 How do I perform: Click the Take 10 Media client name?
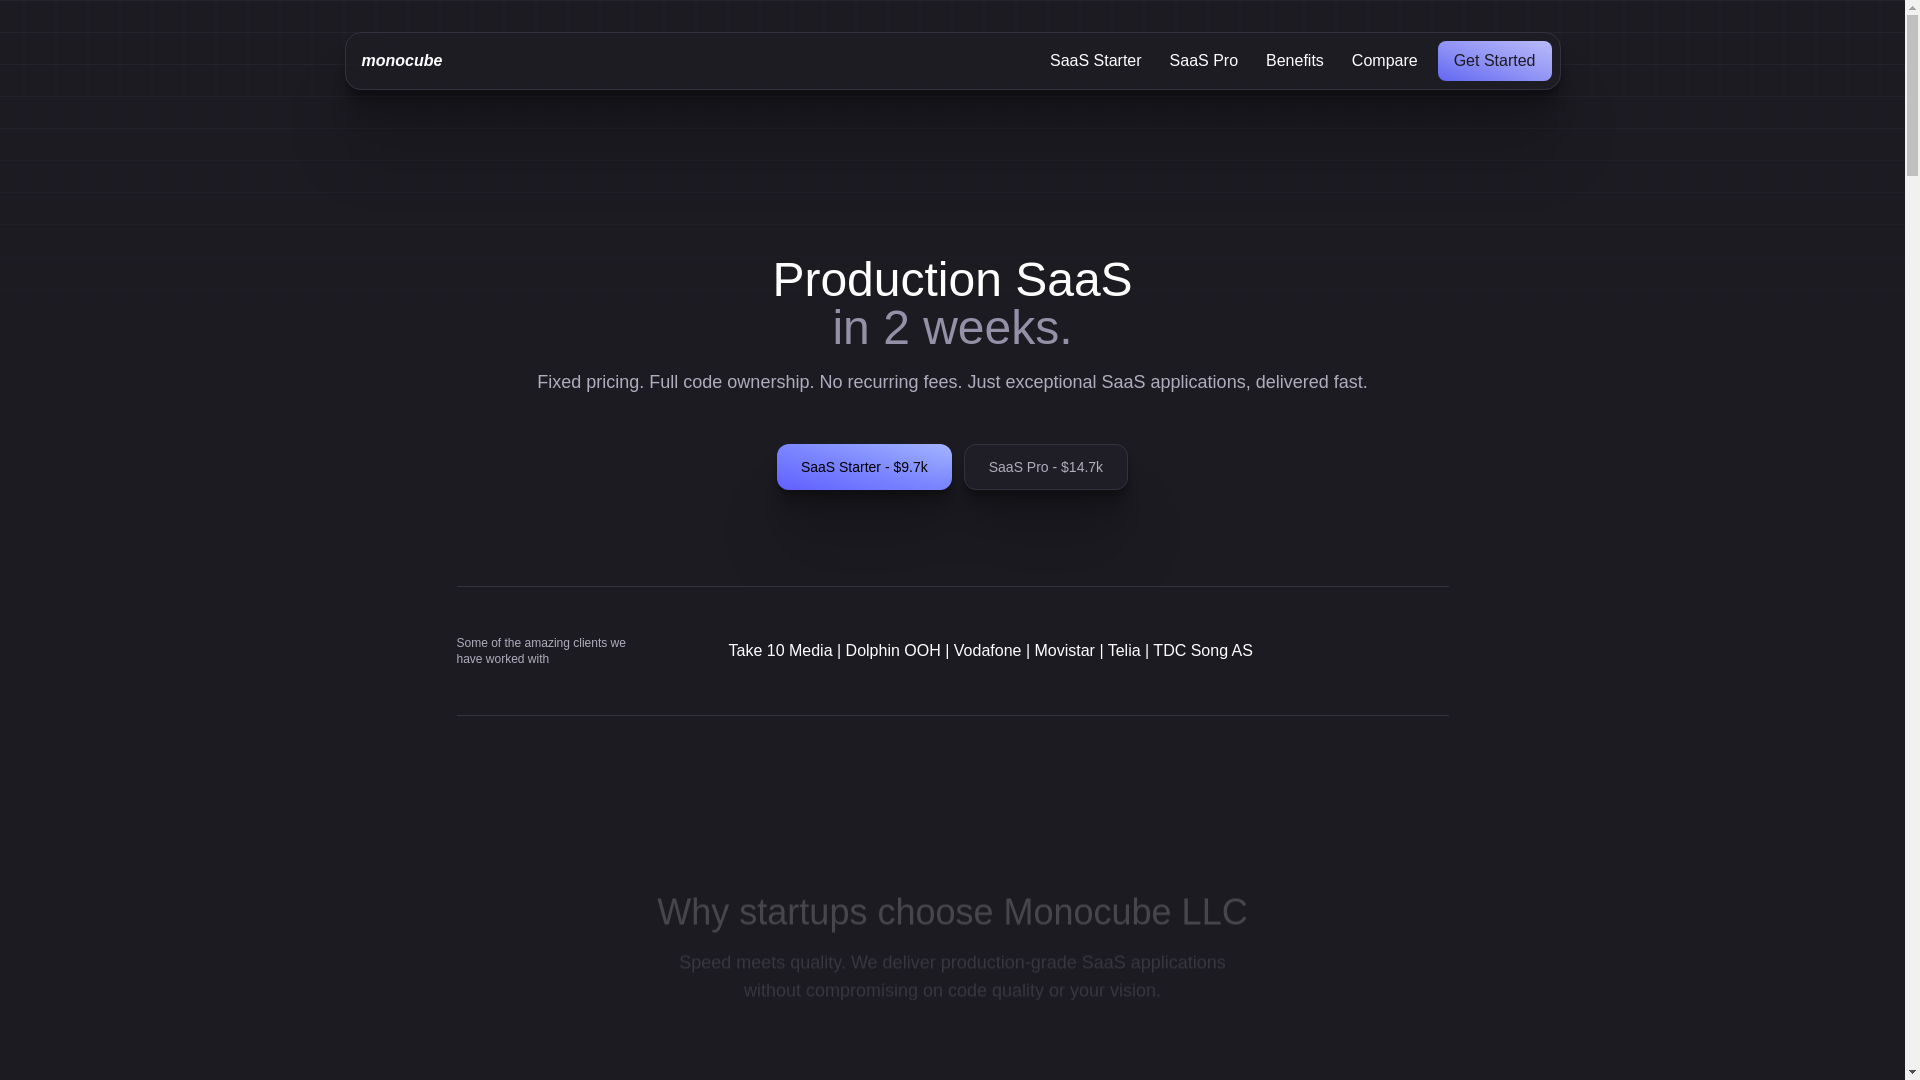780,651
